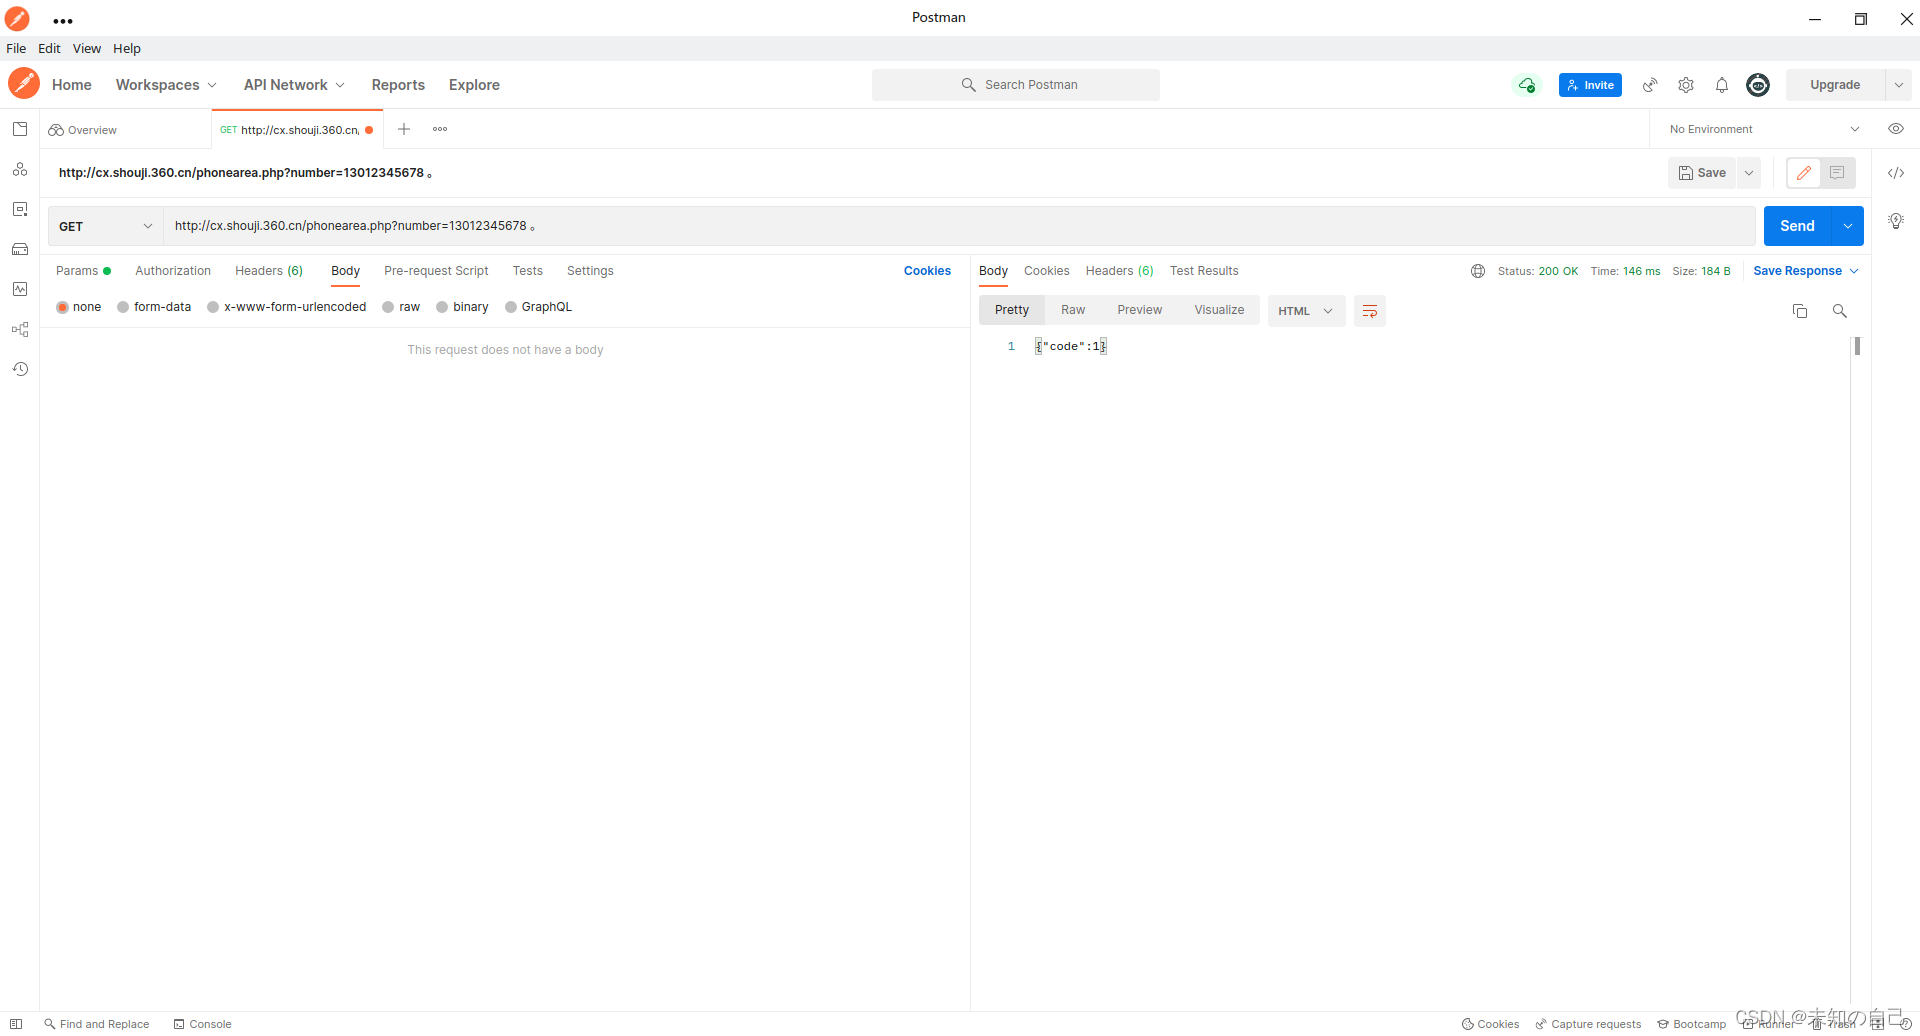Open Mock Servers in the left sidebar
The width and height of the screenshot is (1920, 1036).
20,249
